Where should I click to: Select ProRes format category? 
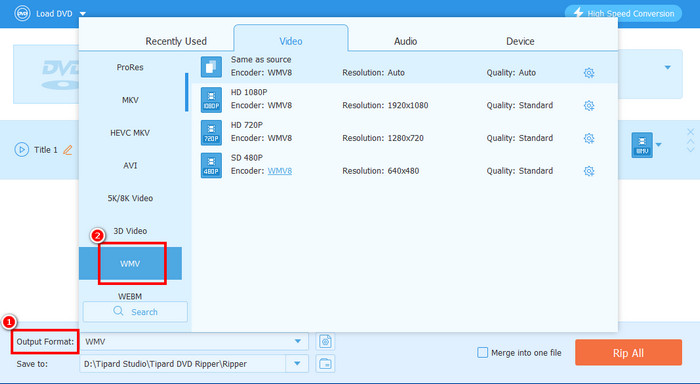(130, 67)
